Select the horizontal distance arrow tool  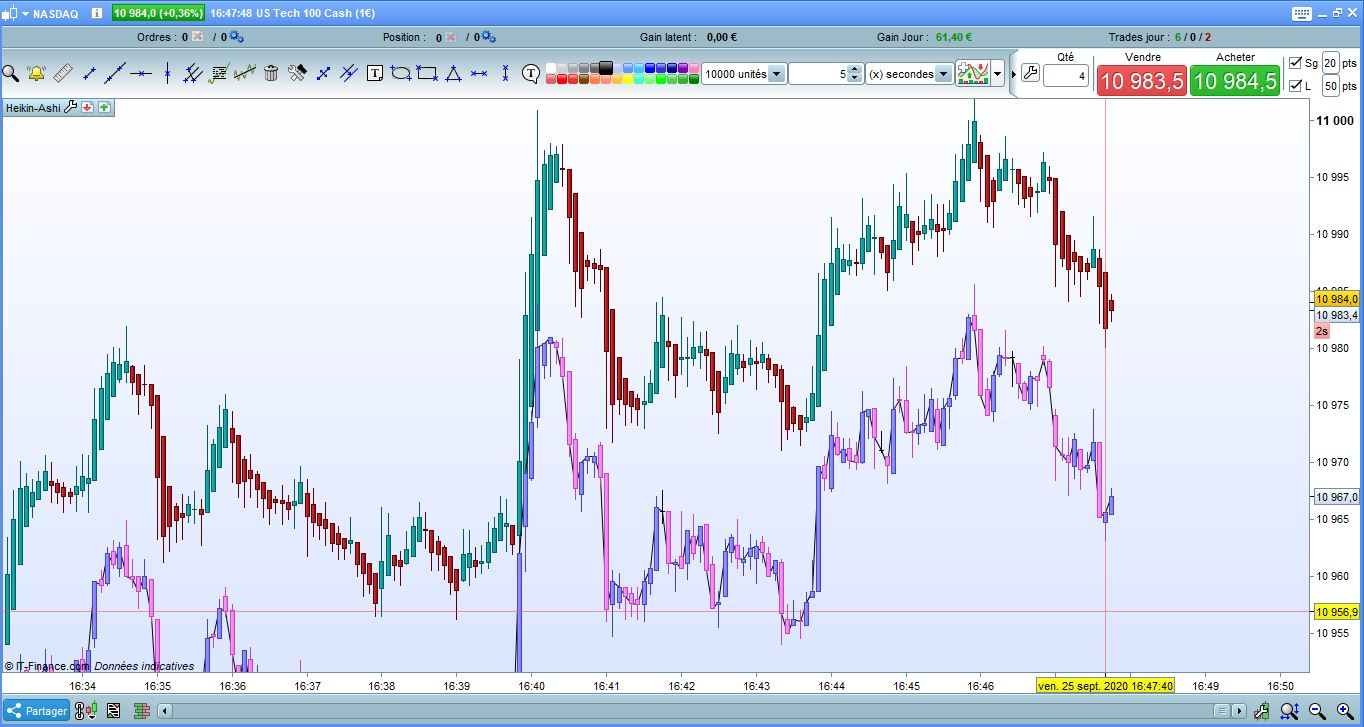479,73
